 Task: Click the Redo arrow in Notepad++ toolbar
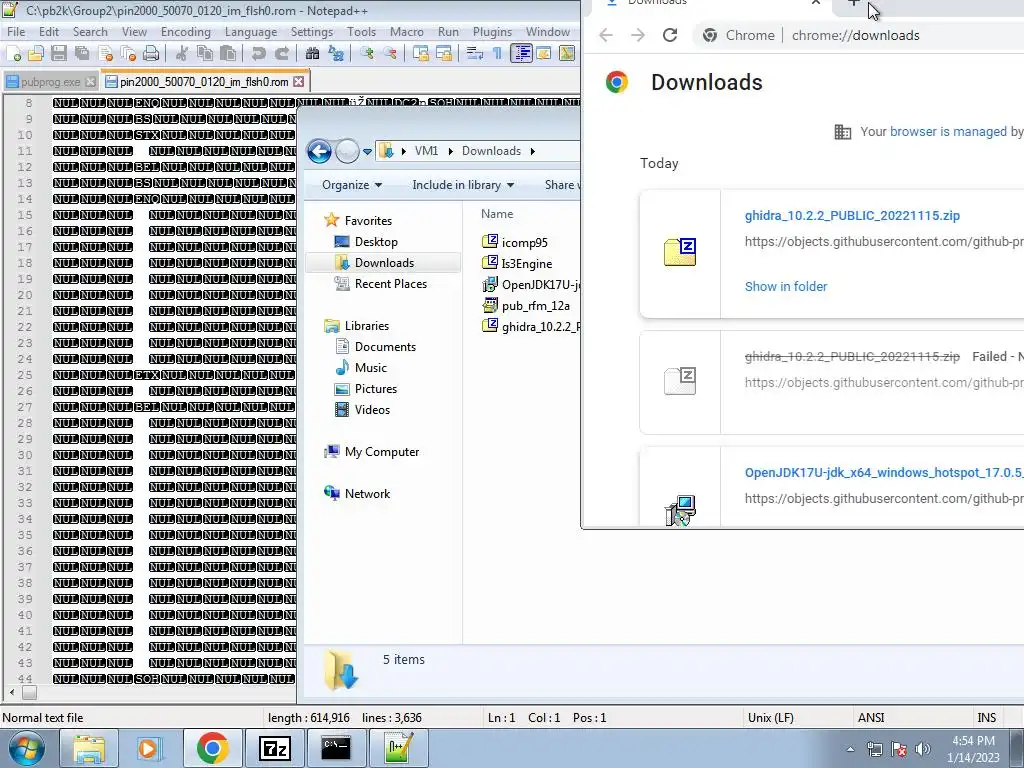pyautogui.click(x=281, y=54)
